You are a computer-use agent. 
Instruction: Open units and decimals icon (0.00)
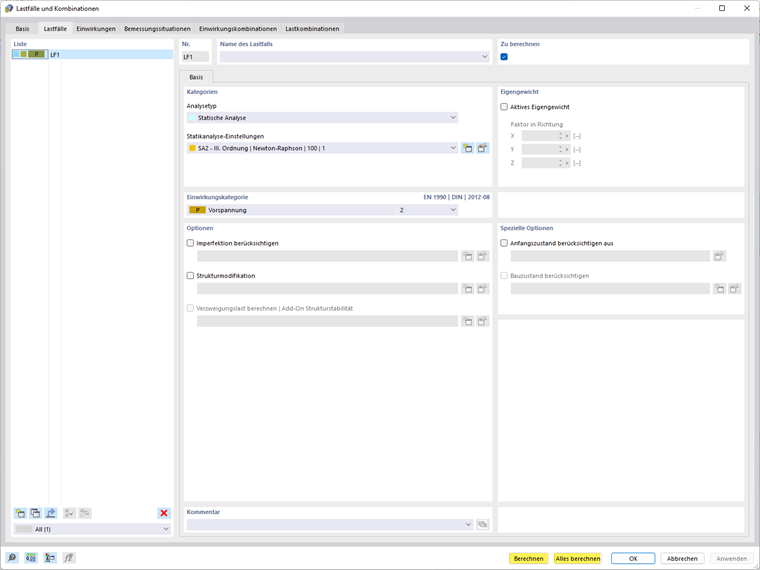tap(31, 558)
